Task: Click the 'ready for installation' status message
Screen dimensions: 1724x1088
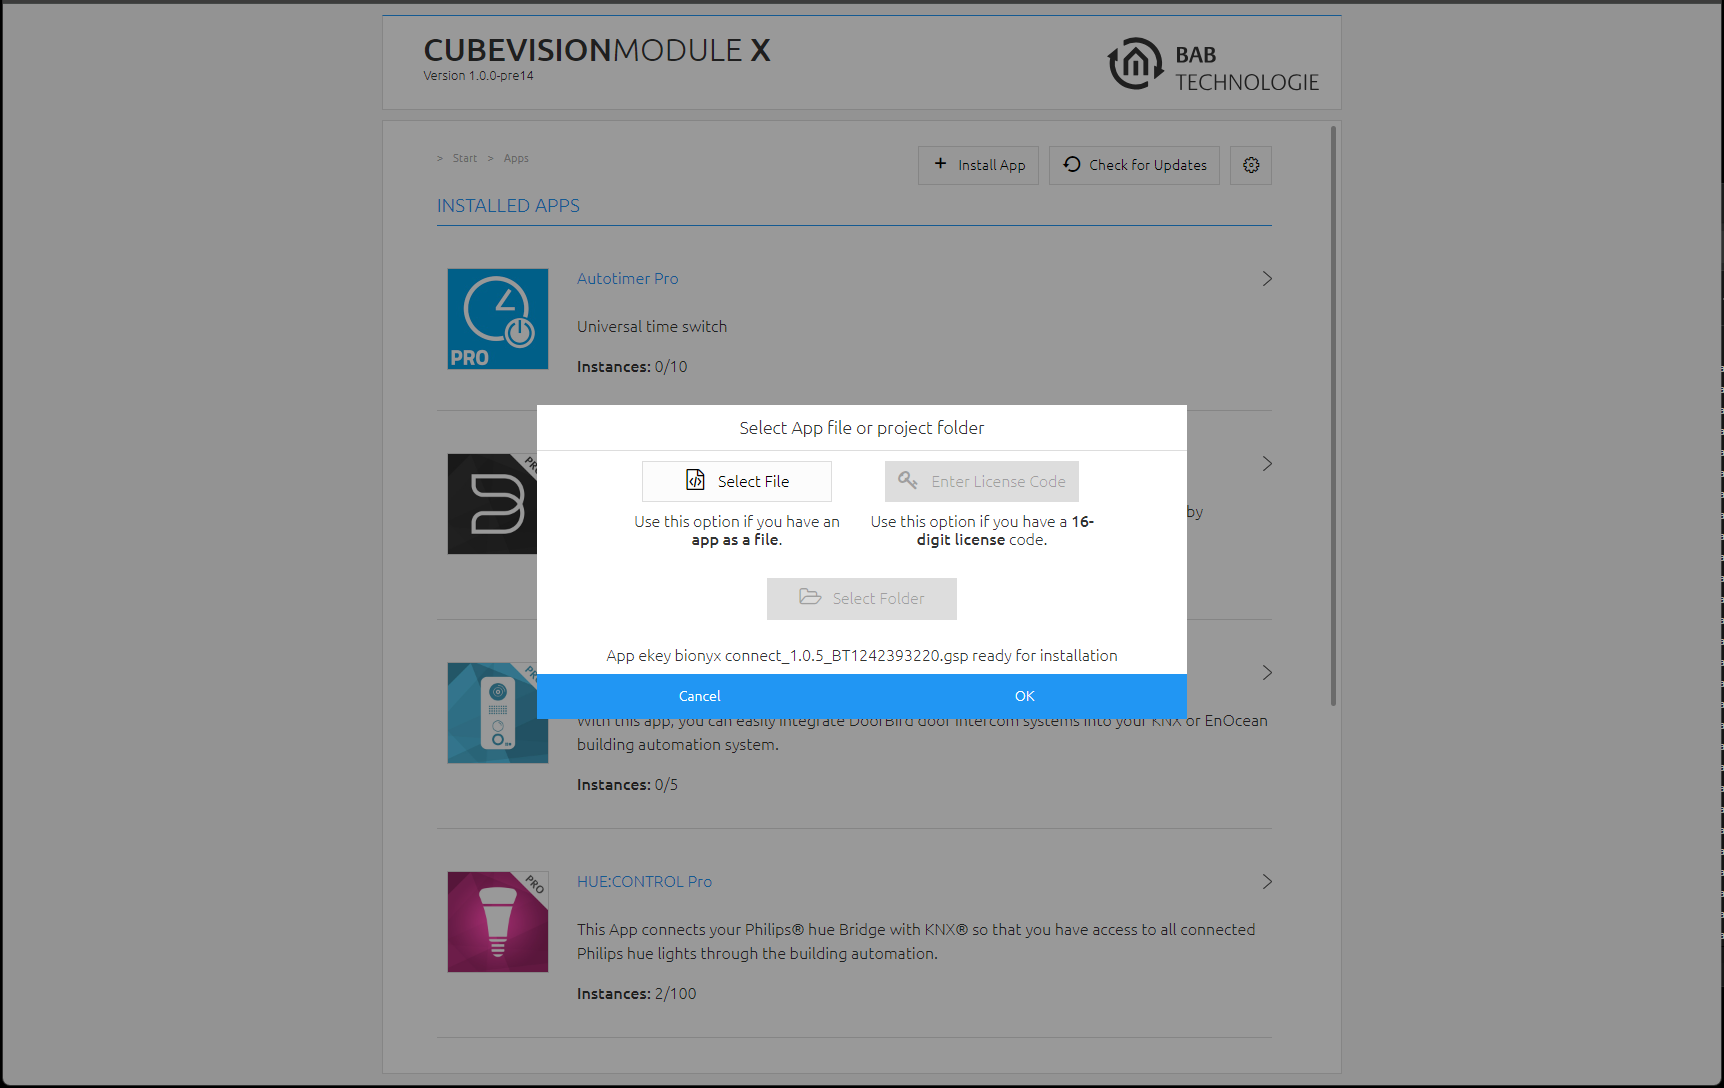Action: click(x=862, y=655)
